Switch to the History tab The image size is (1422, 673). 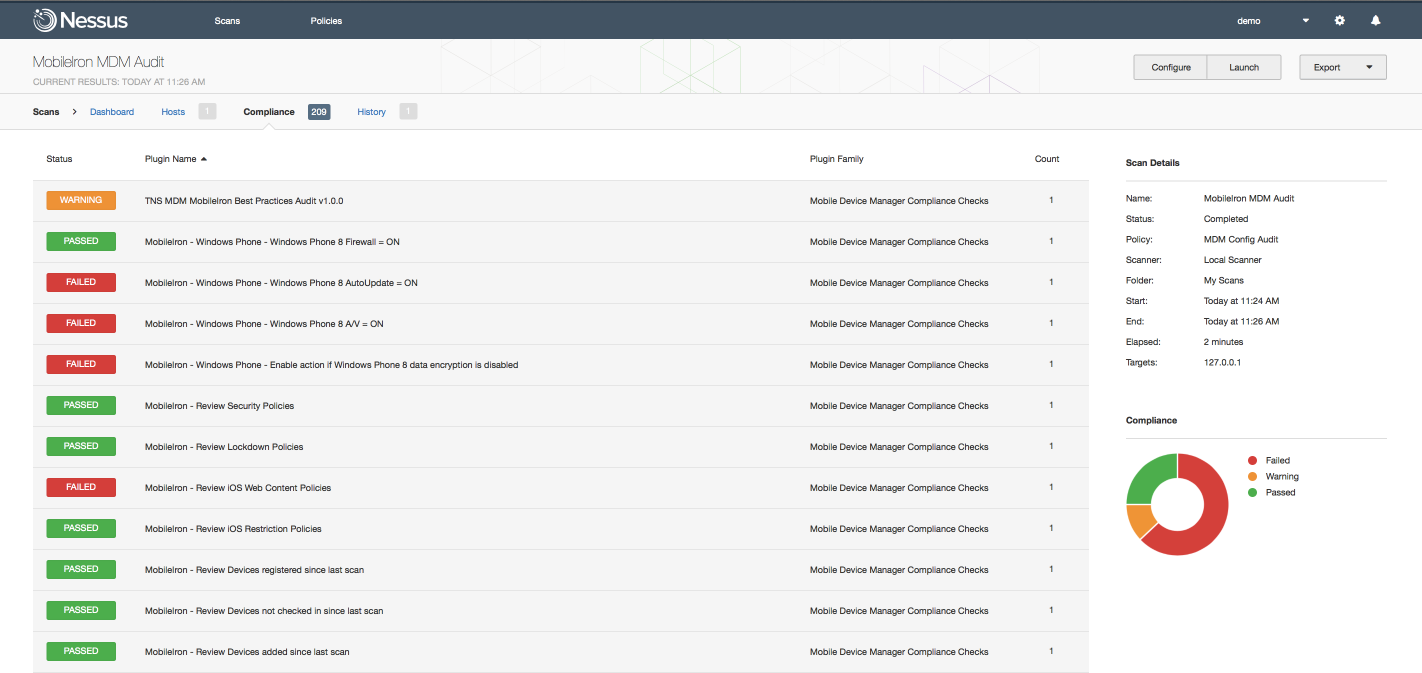coord(371,112)
